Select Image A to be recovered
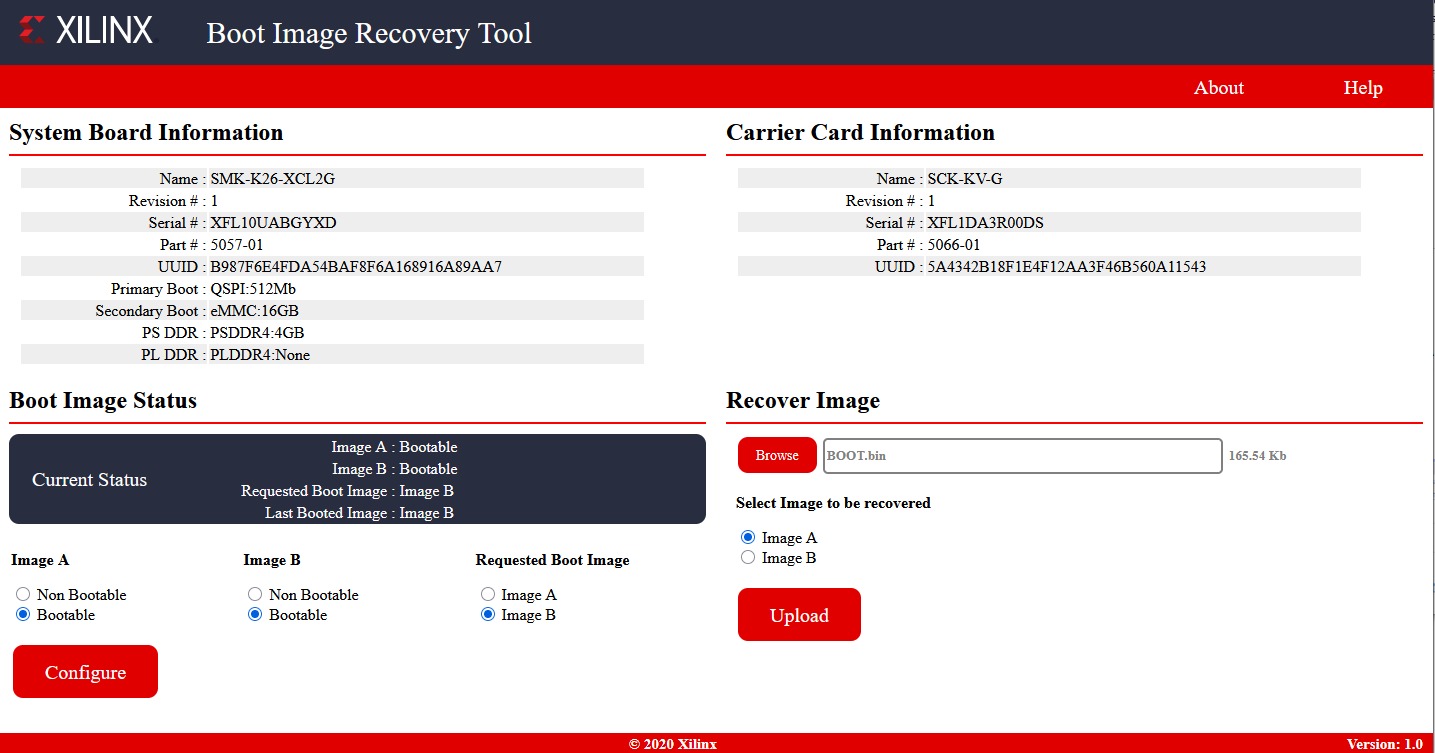Screen dimensions: 1435x753 pyautogui.click(x=748, y=538)
